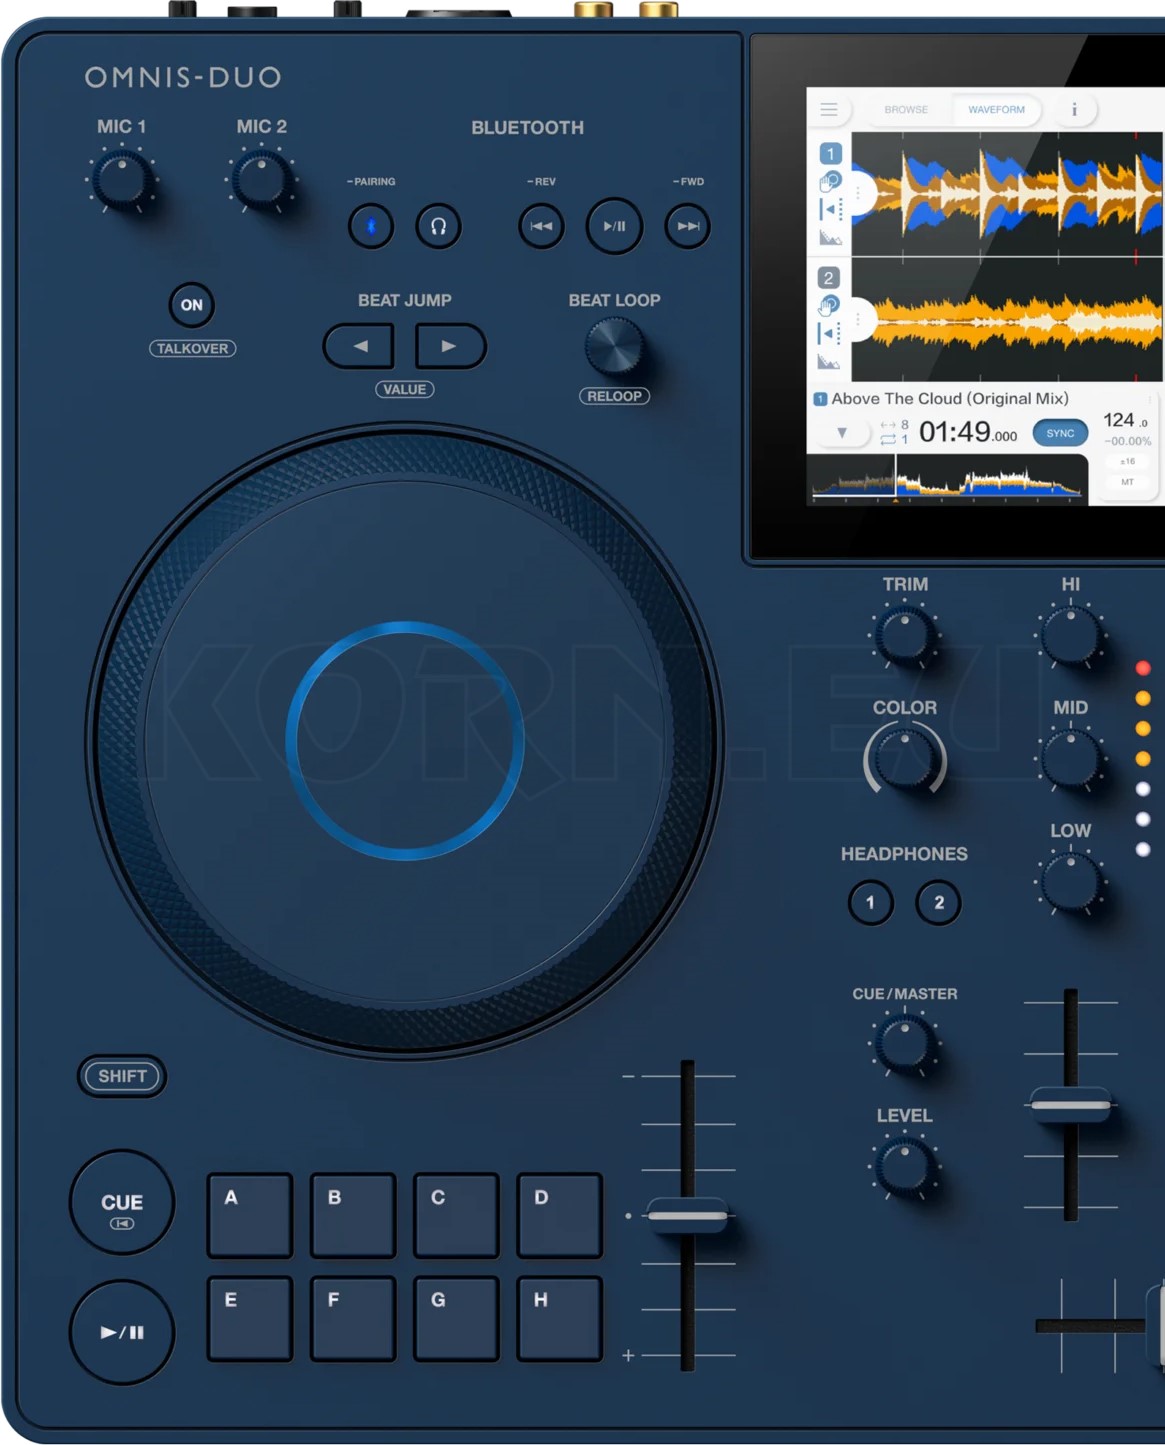Viewport: 1165px width, 1445px height.
Task: Click the channel volume fader
Action: 1071,1102
